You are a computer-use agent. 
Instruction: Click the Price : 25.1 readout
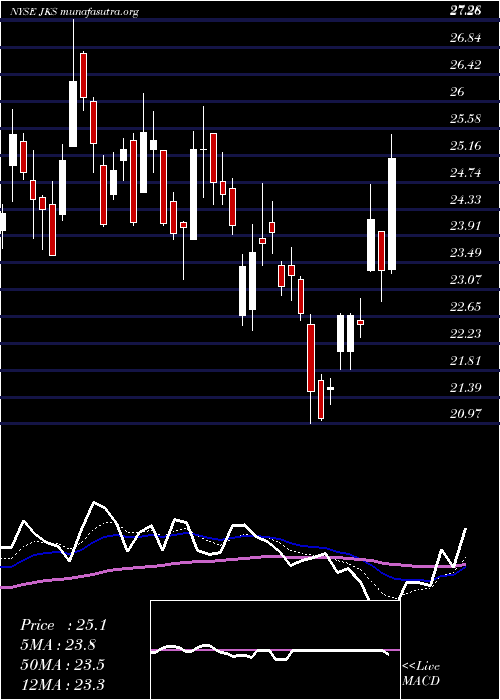[63, 625]
